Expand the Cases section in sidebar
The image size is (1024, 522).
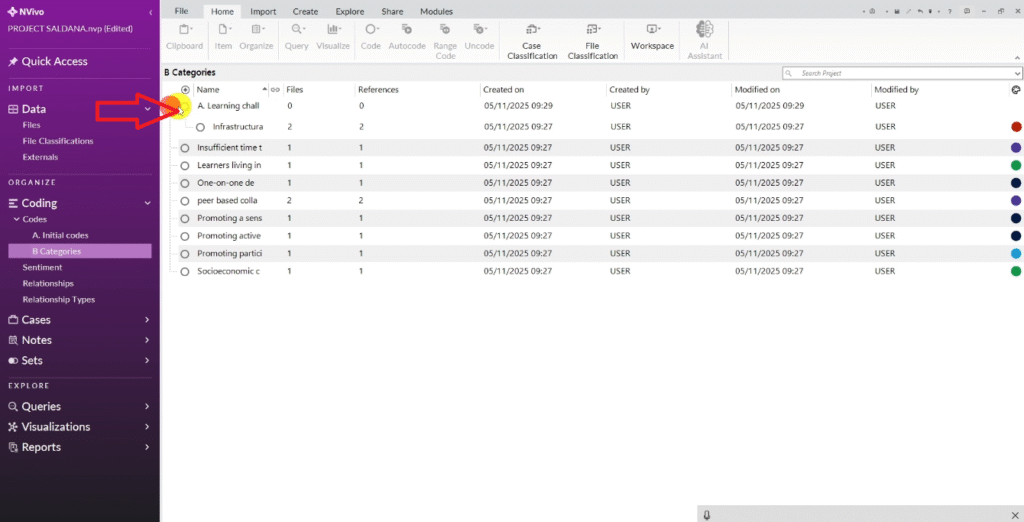(147, 320)
